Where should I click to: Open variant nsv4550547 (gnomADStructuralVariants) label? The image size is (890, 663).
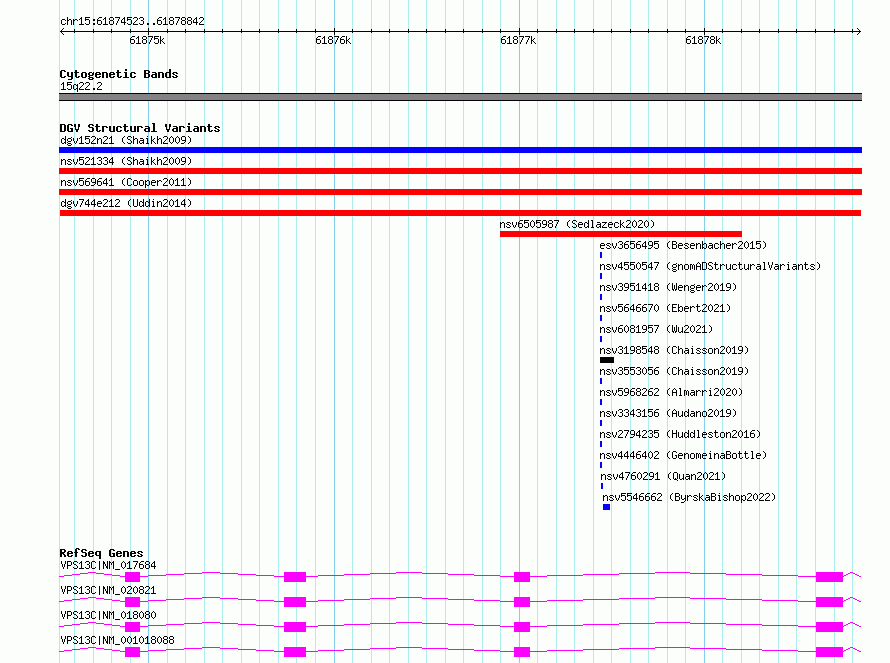point(710,266)
